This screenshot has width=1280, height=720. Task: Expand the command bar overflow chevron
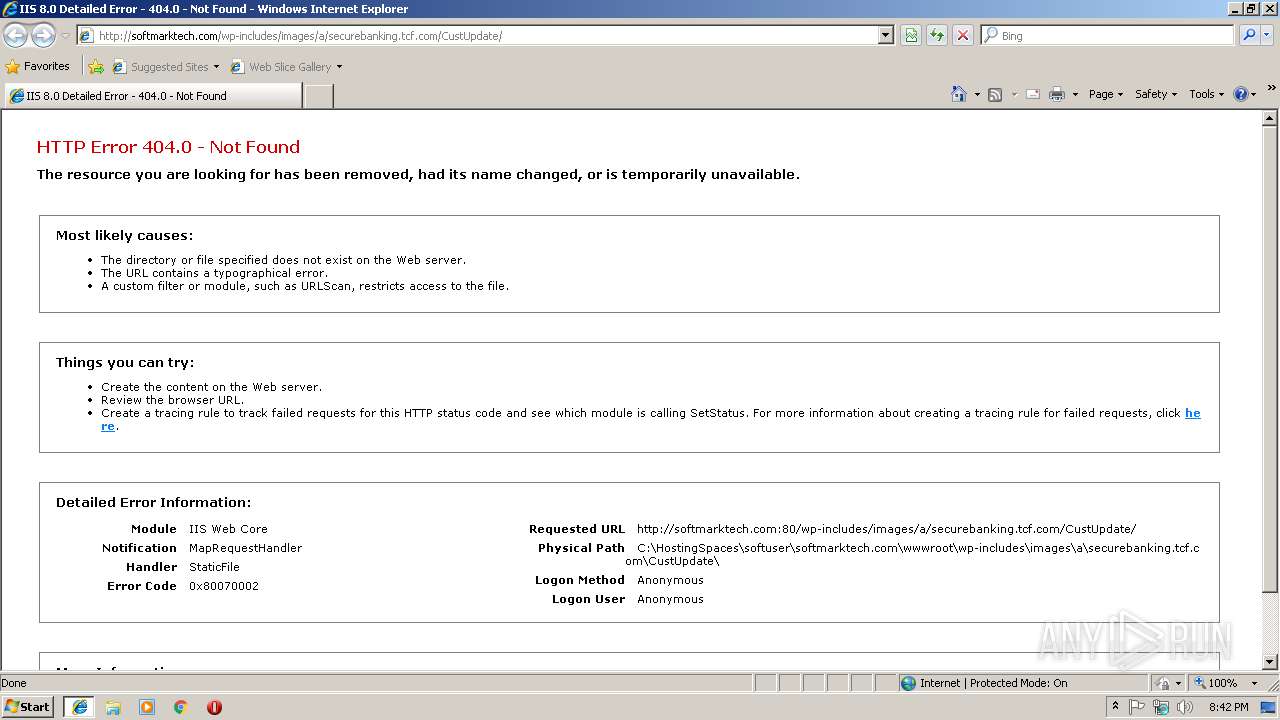click(x=1271, y=89)
